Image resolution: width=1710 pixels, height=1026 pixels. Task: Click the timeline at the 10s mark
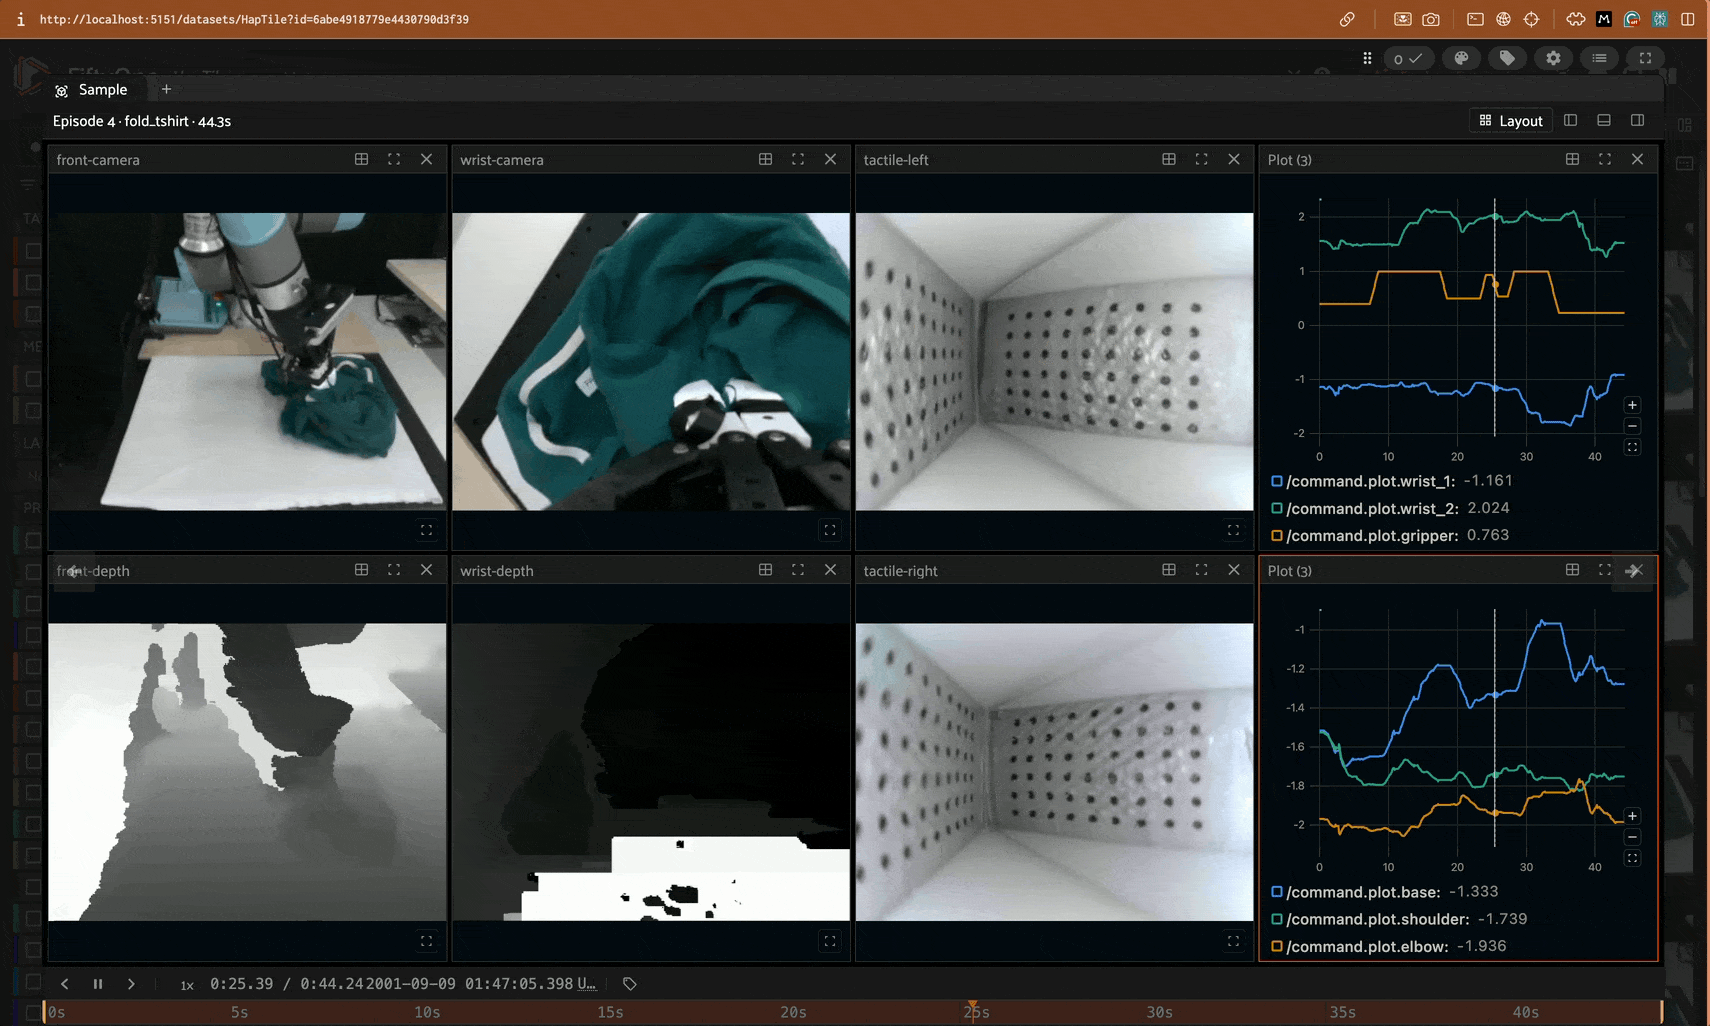click(x=427, y=1012)
